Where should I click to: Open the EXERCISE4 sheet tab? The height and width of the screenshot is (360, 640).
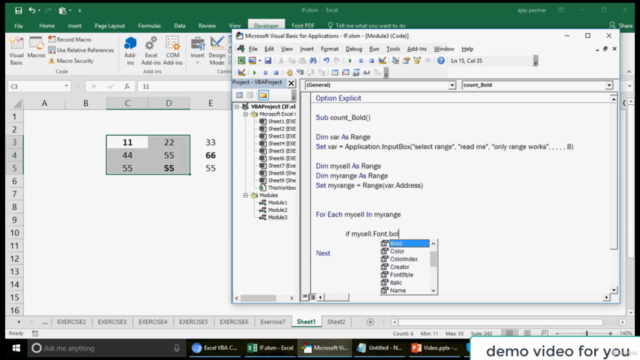153,322
